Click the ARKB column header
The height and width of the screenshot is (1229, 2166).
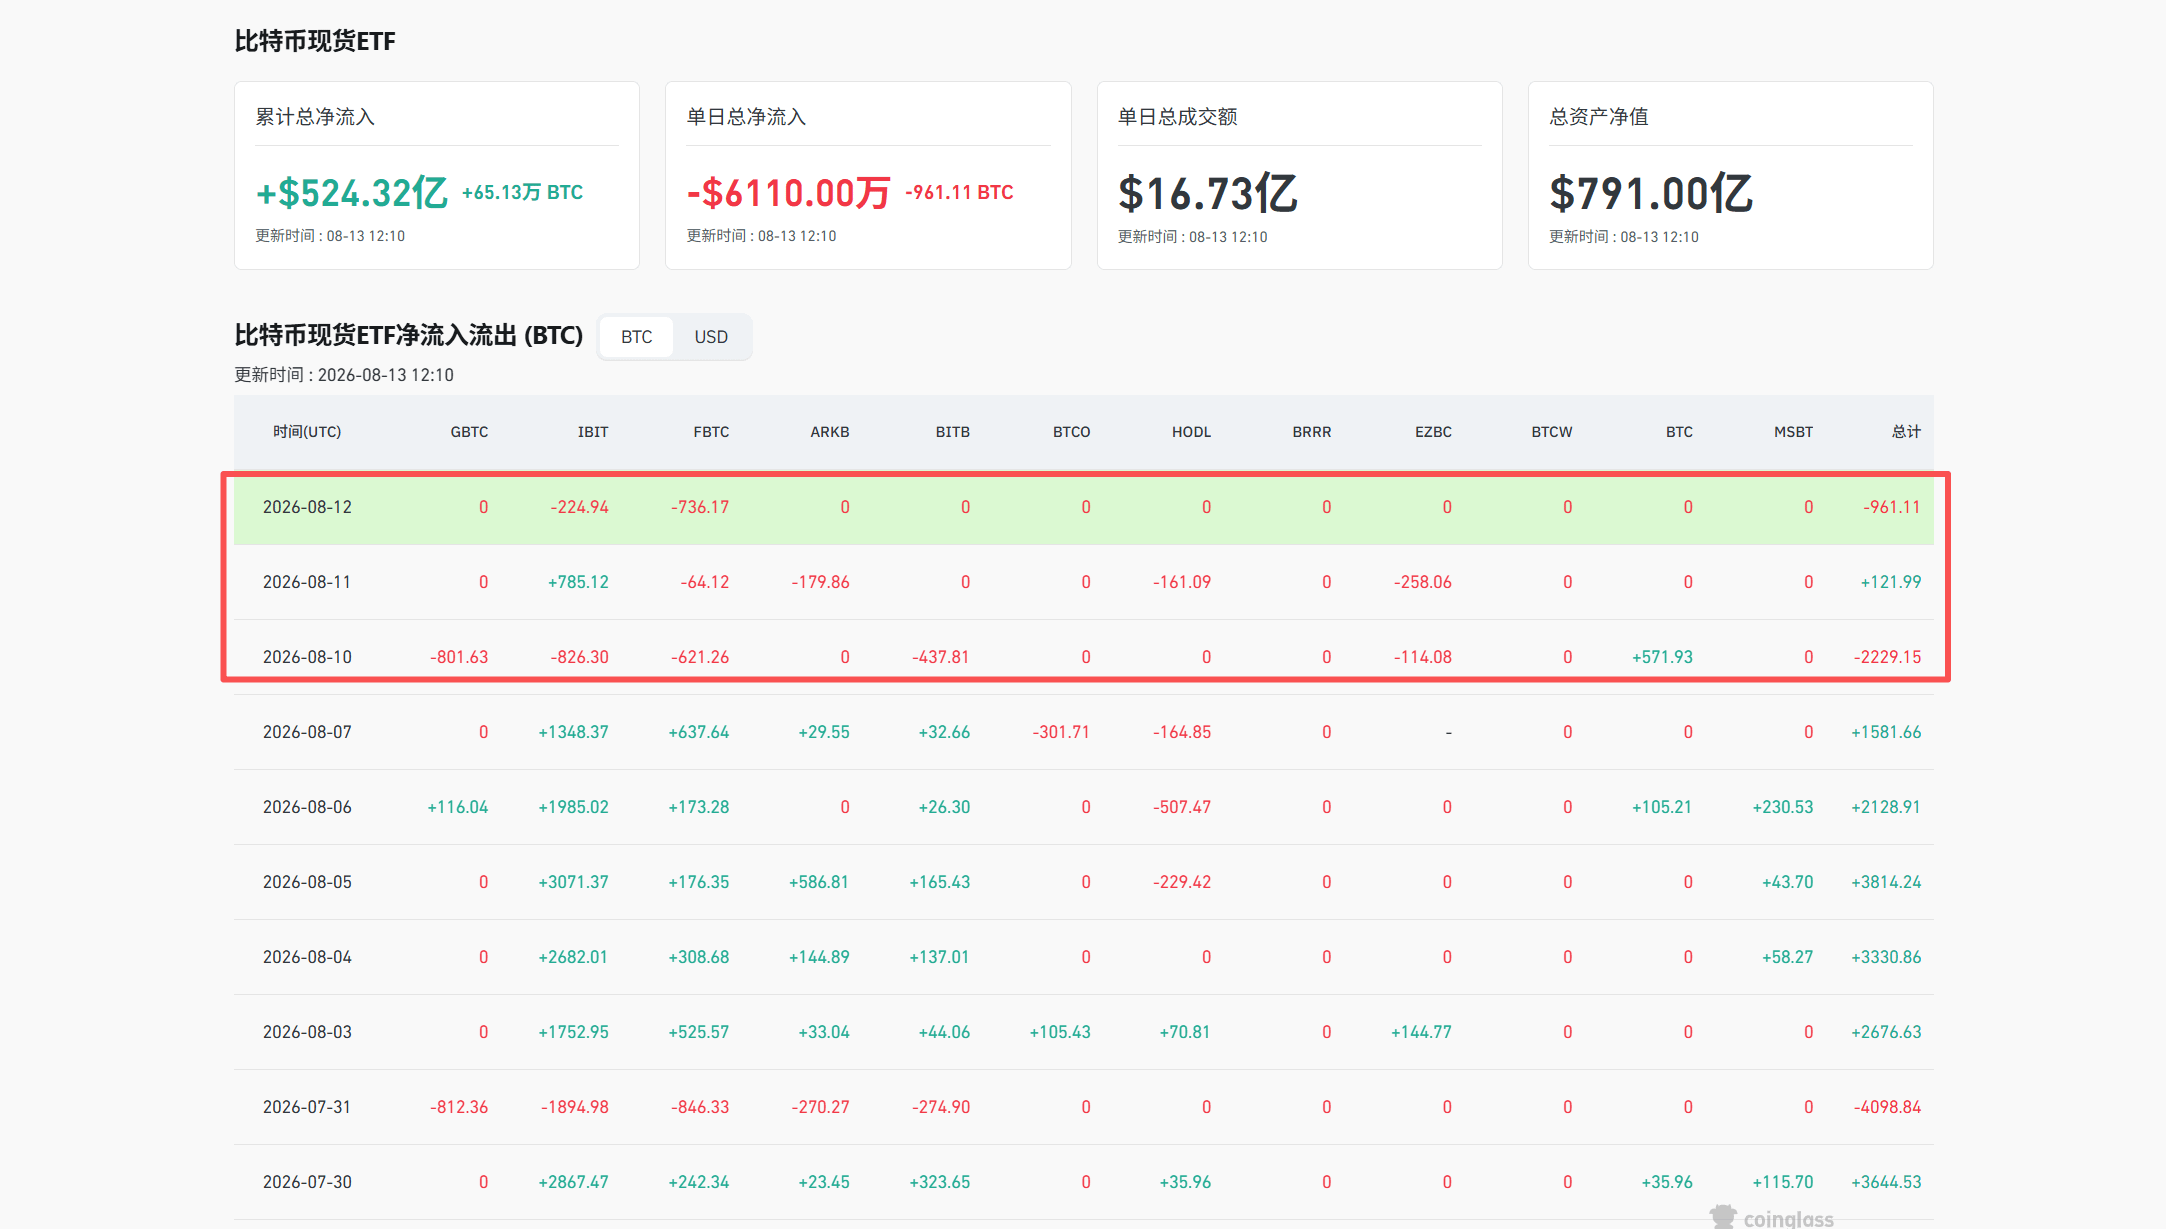pos(830,432)
